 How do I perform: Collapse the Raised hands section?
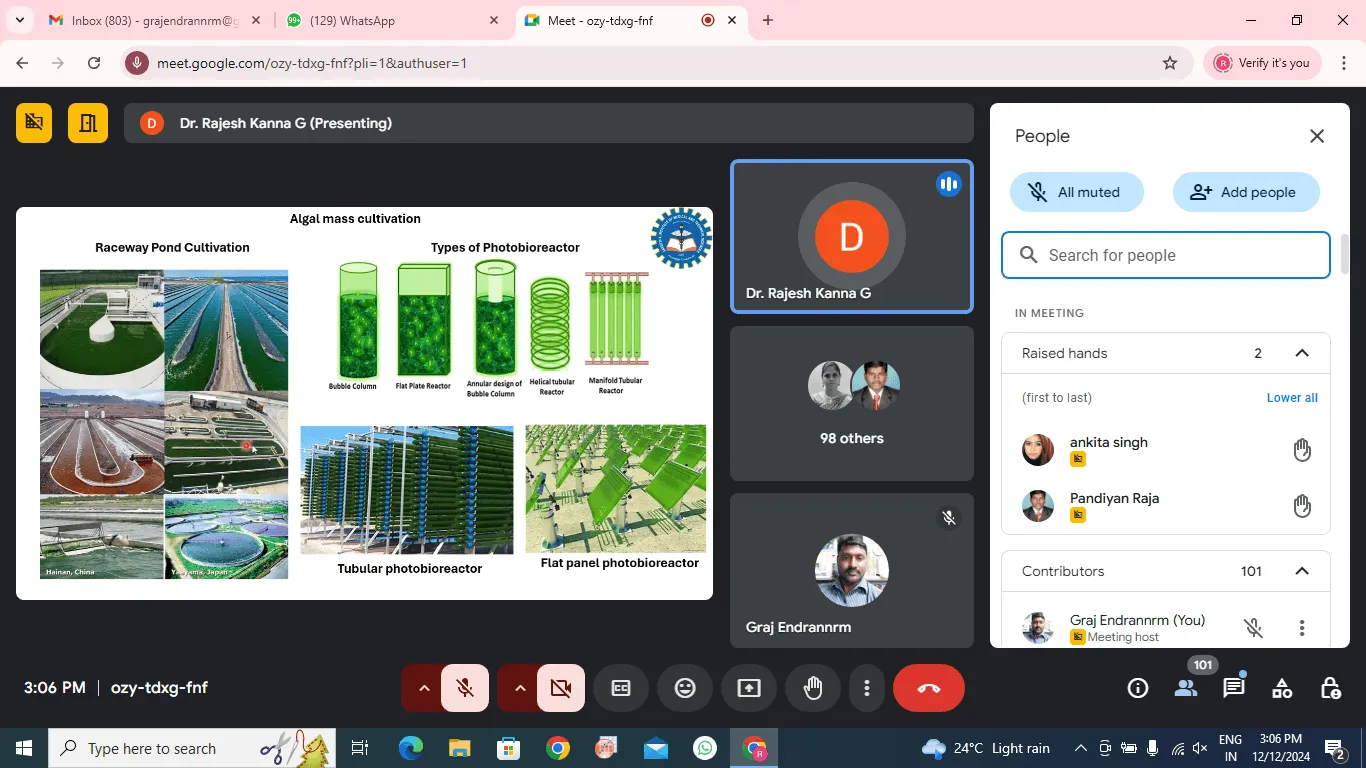coord(1302,353)
